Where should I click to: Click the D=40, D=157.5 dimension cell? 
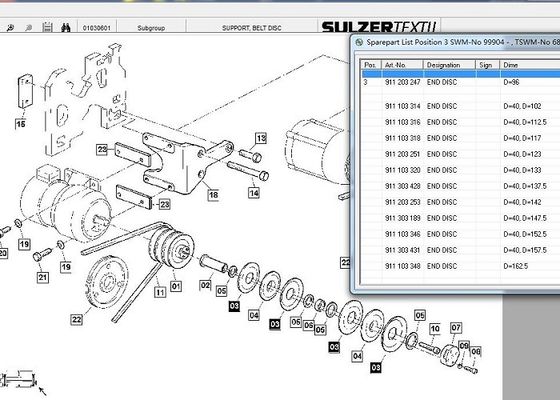pos(525,250)
